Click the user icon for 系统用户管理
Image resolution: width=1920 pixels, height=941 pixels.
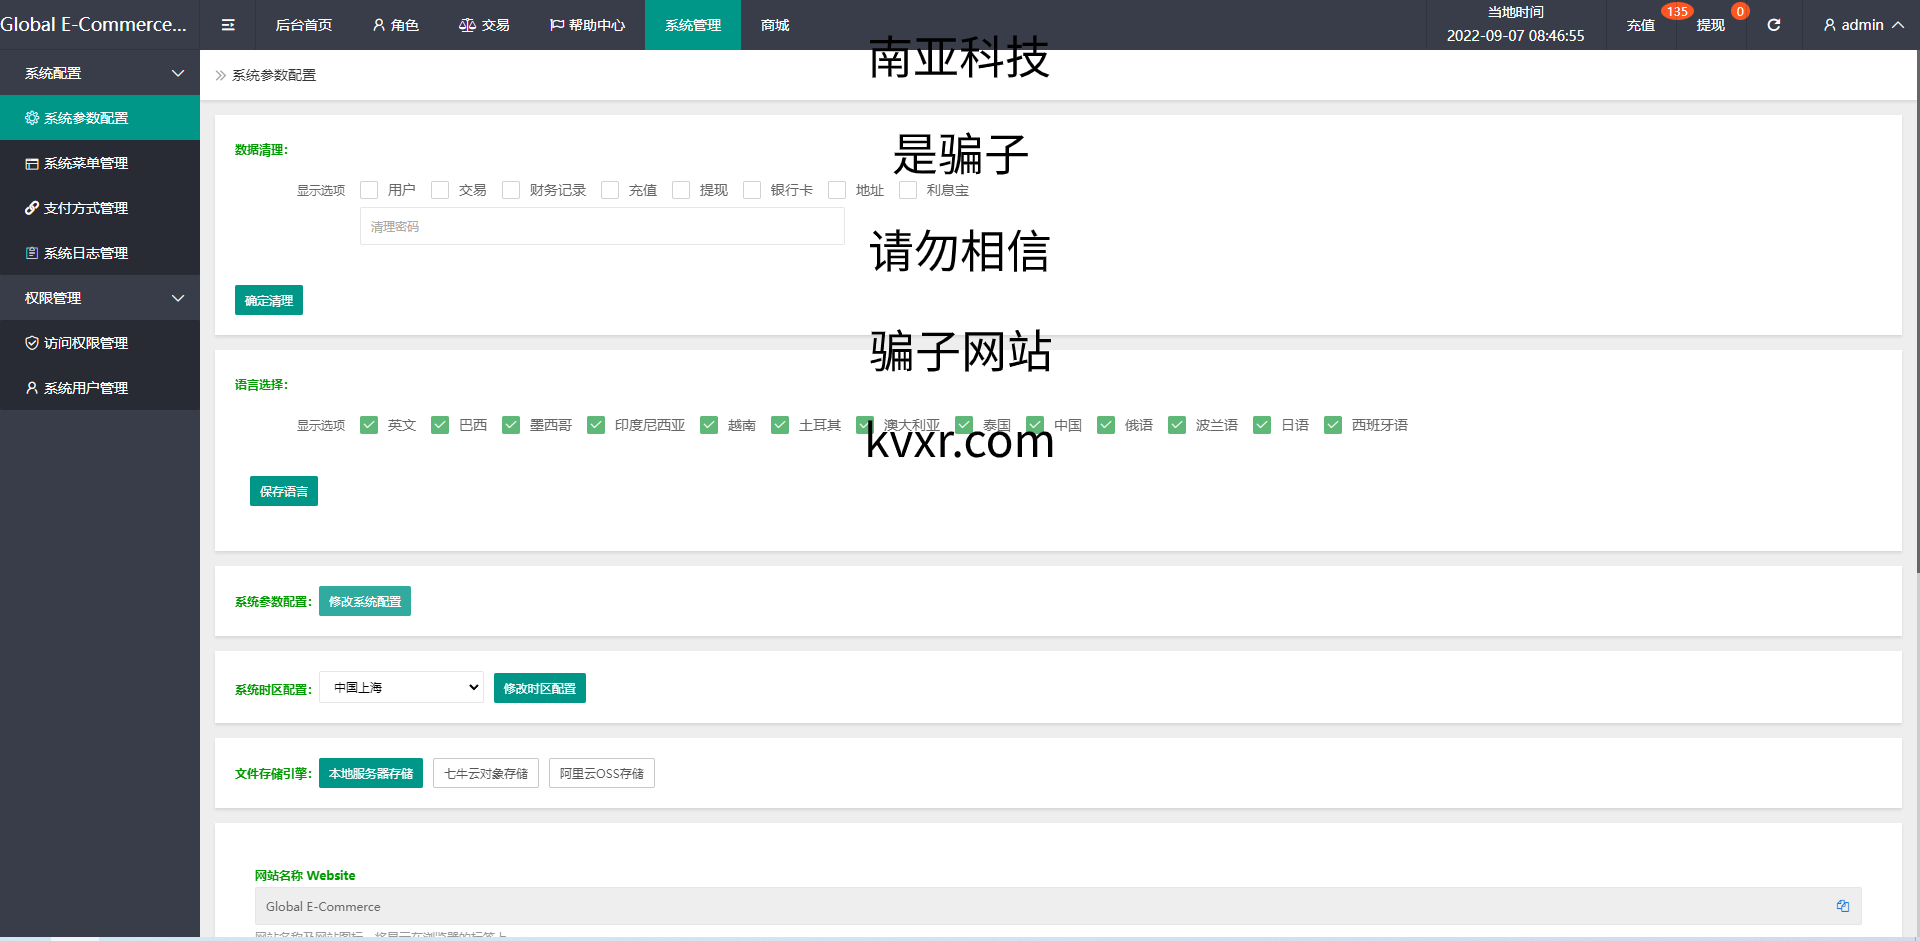[32, 388]
